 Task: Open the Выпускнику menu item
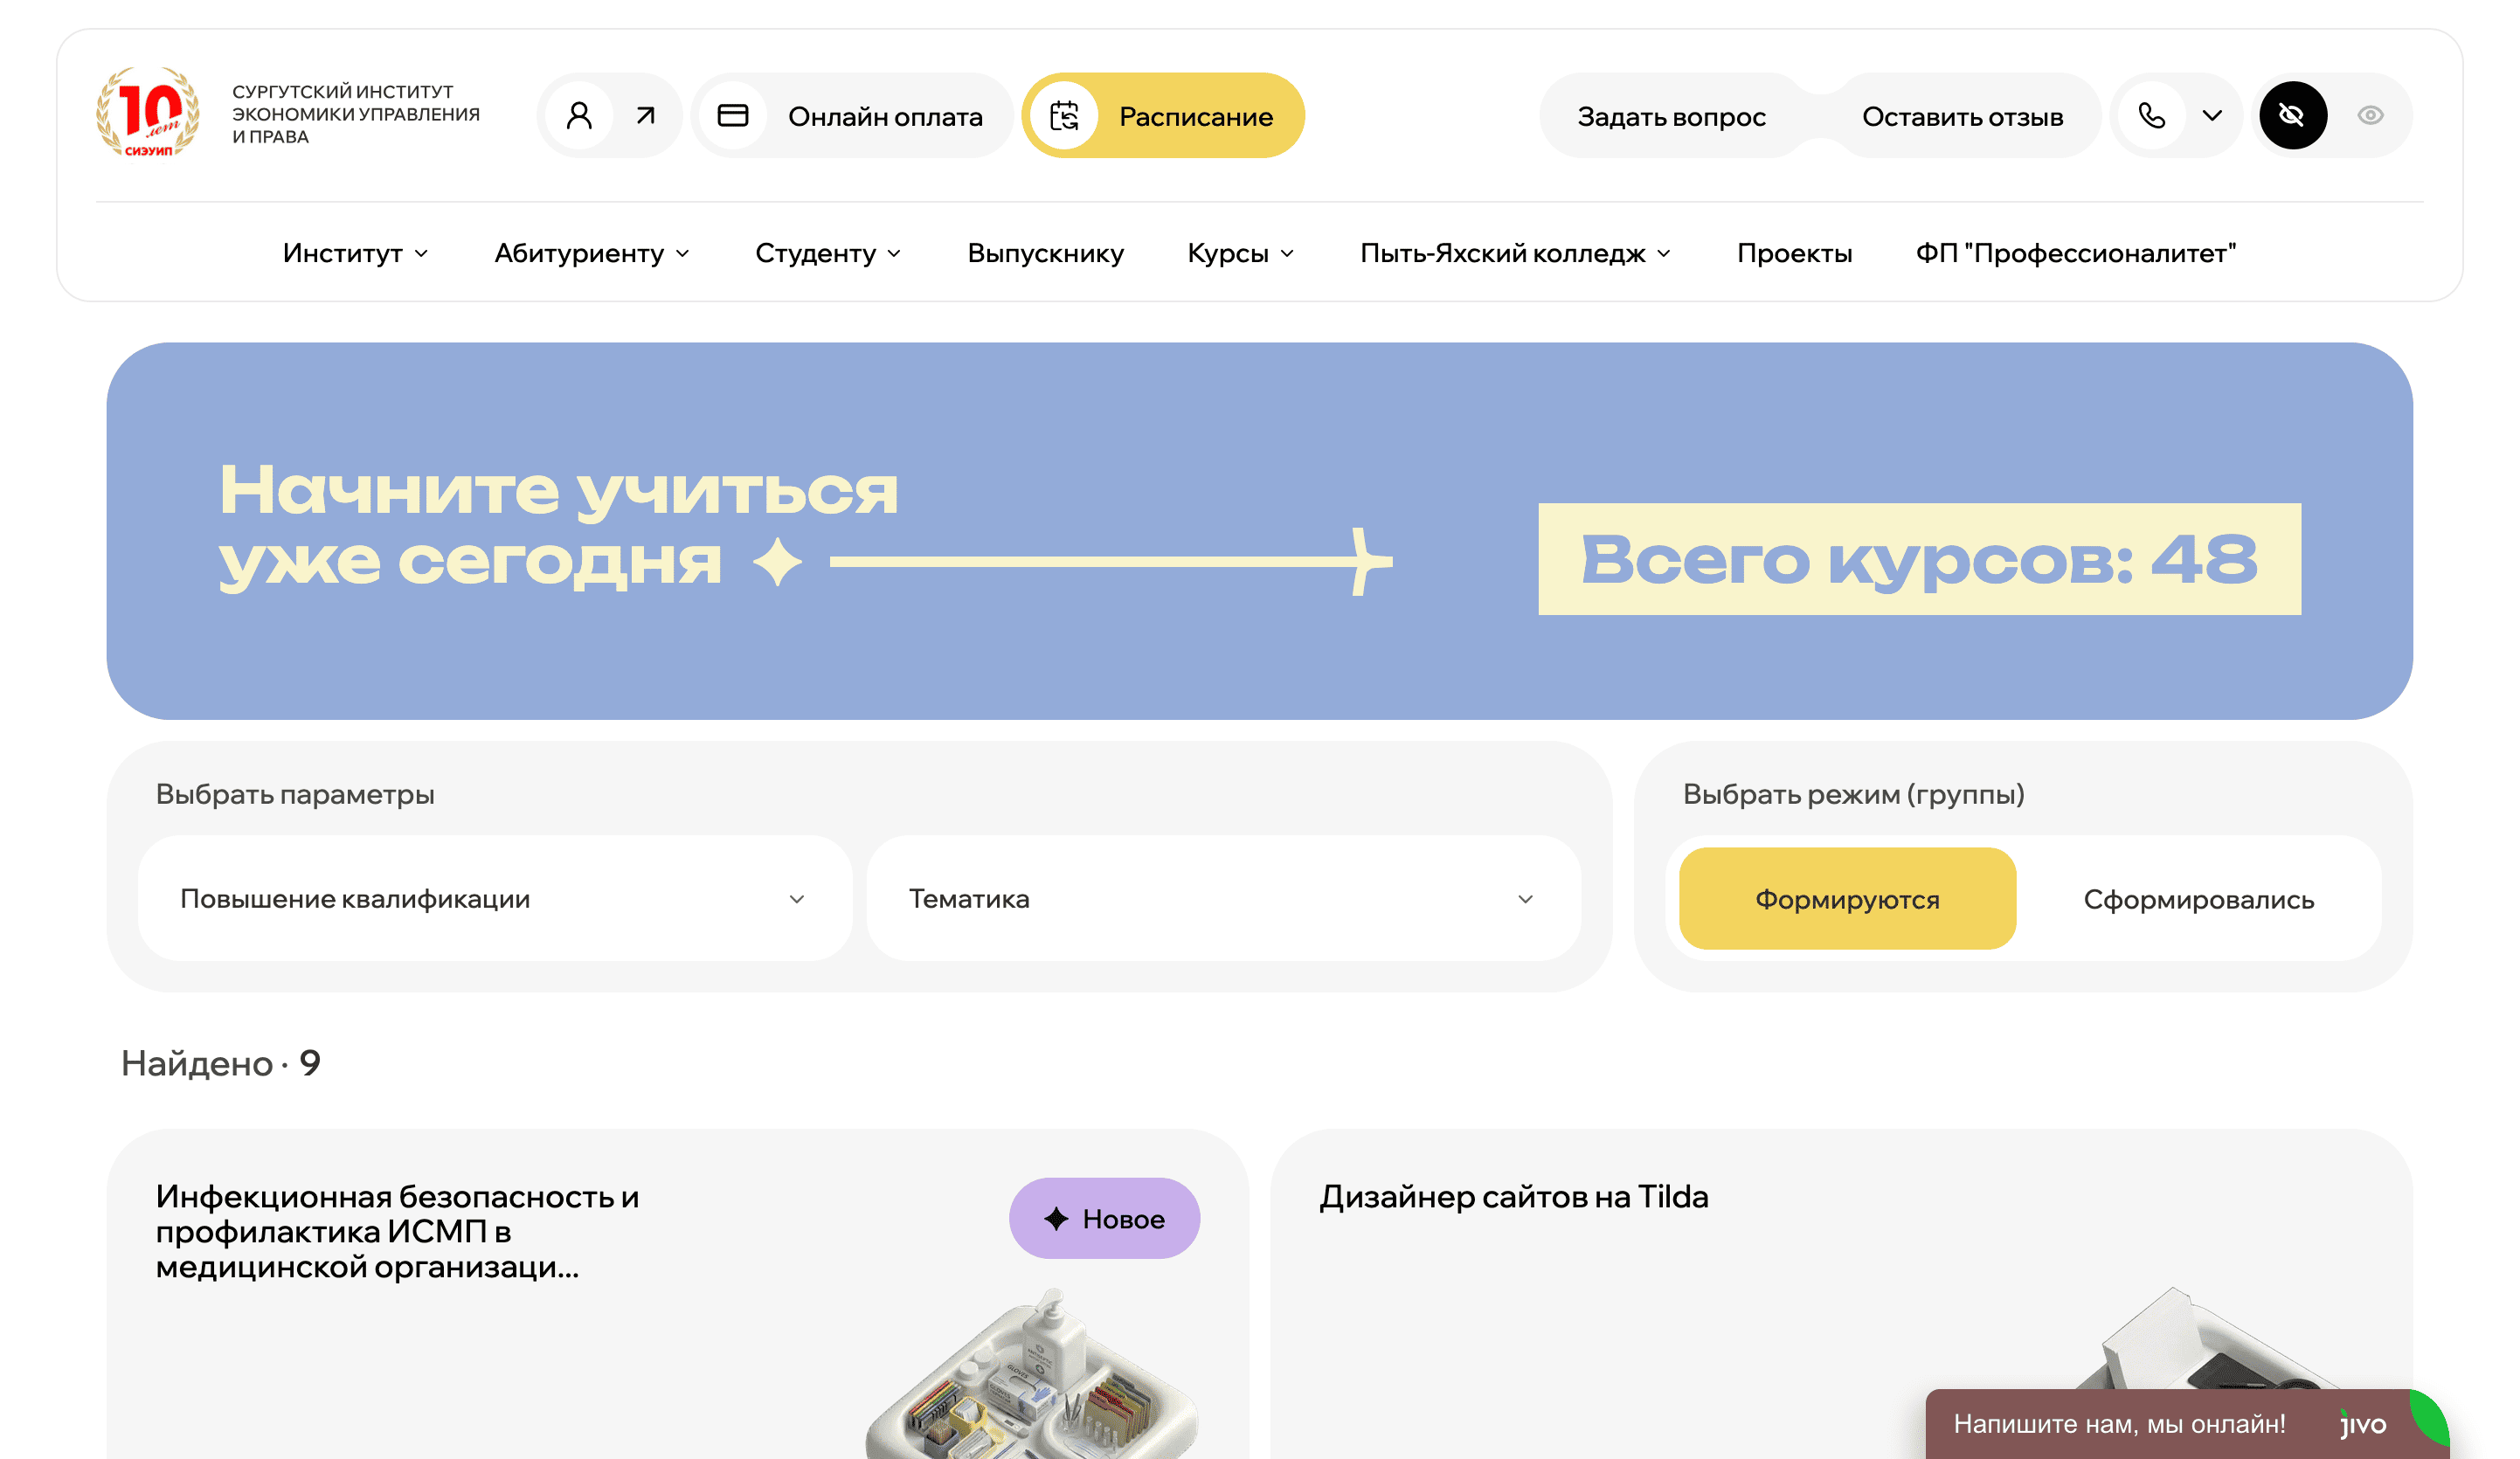click(x=1045, y=253)
